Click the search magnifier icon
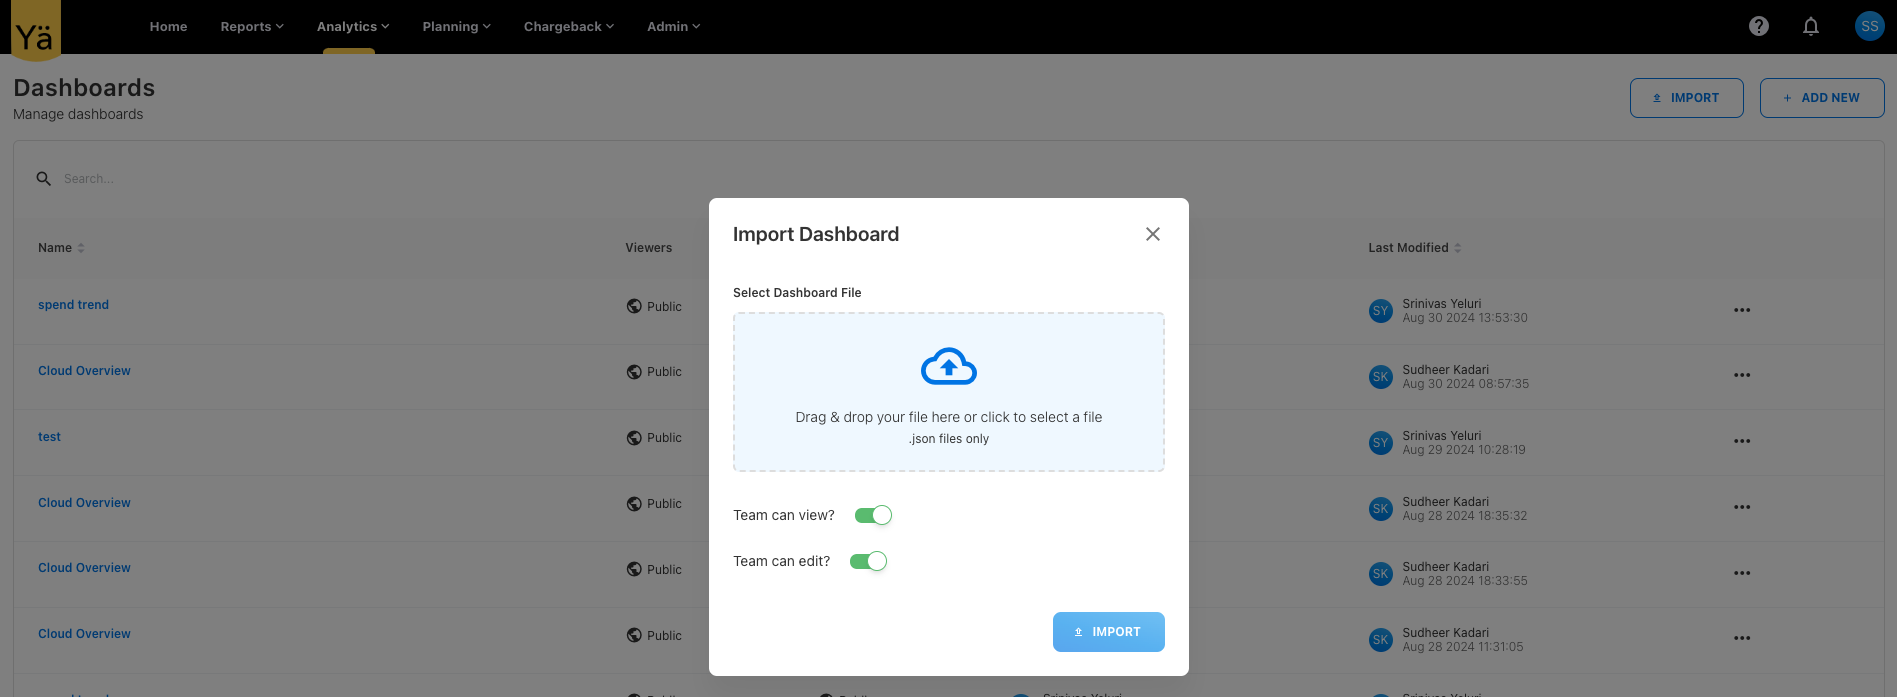 [44, 179]
